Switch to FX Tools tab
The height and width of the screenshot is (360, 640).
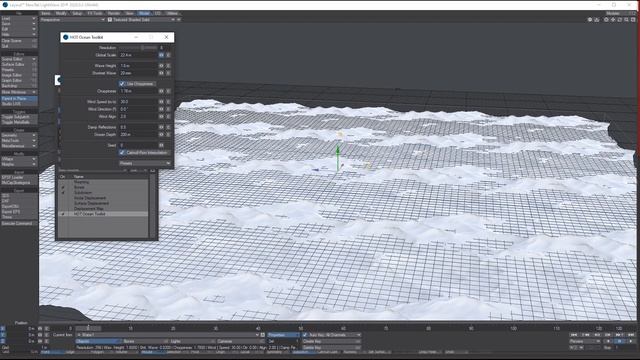click(x=95, y=13)
